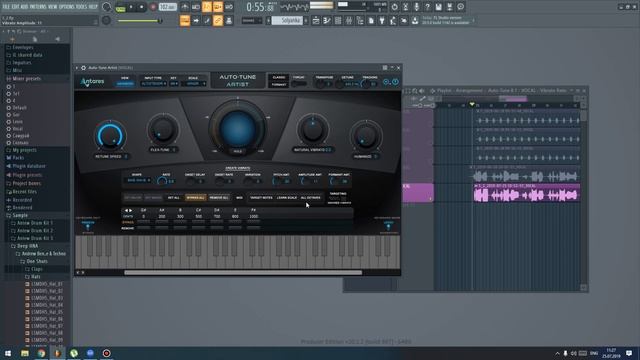The width and height of the screenshot is (640, 360).
Task: Open the vibrato Shape dropdown
Action: 138,180
